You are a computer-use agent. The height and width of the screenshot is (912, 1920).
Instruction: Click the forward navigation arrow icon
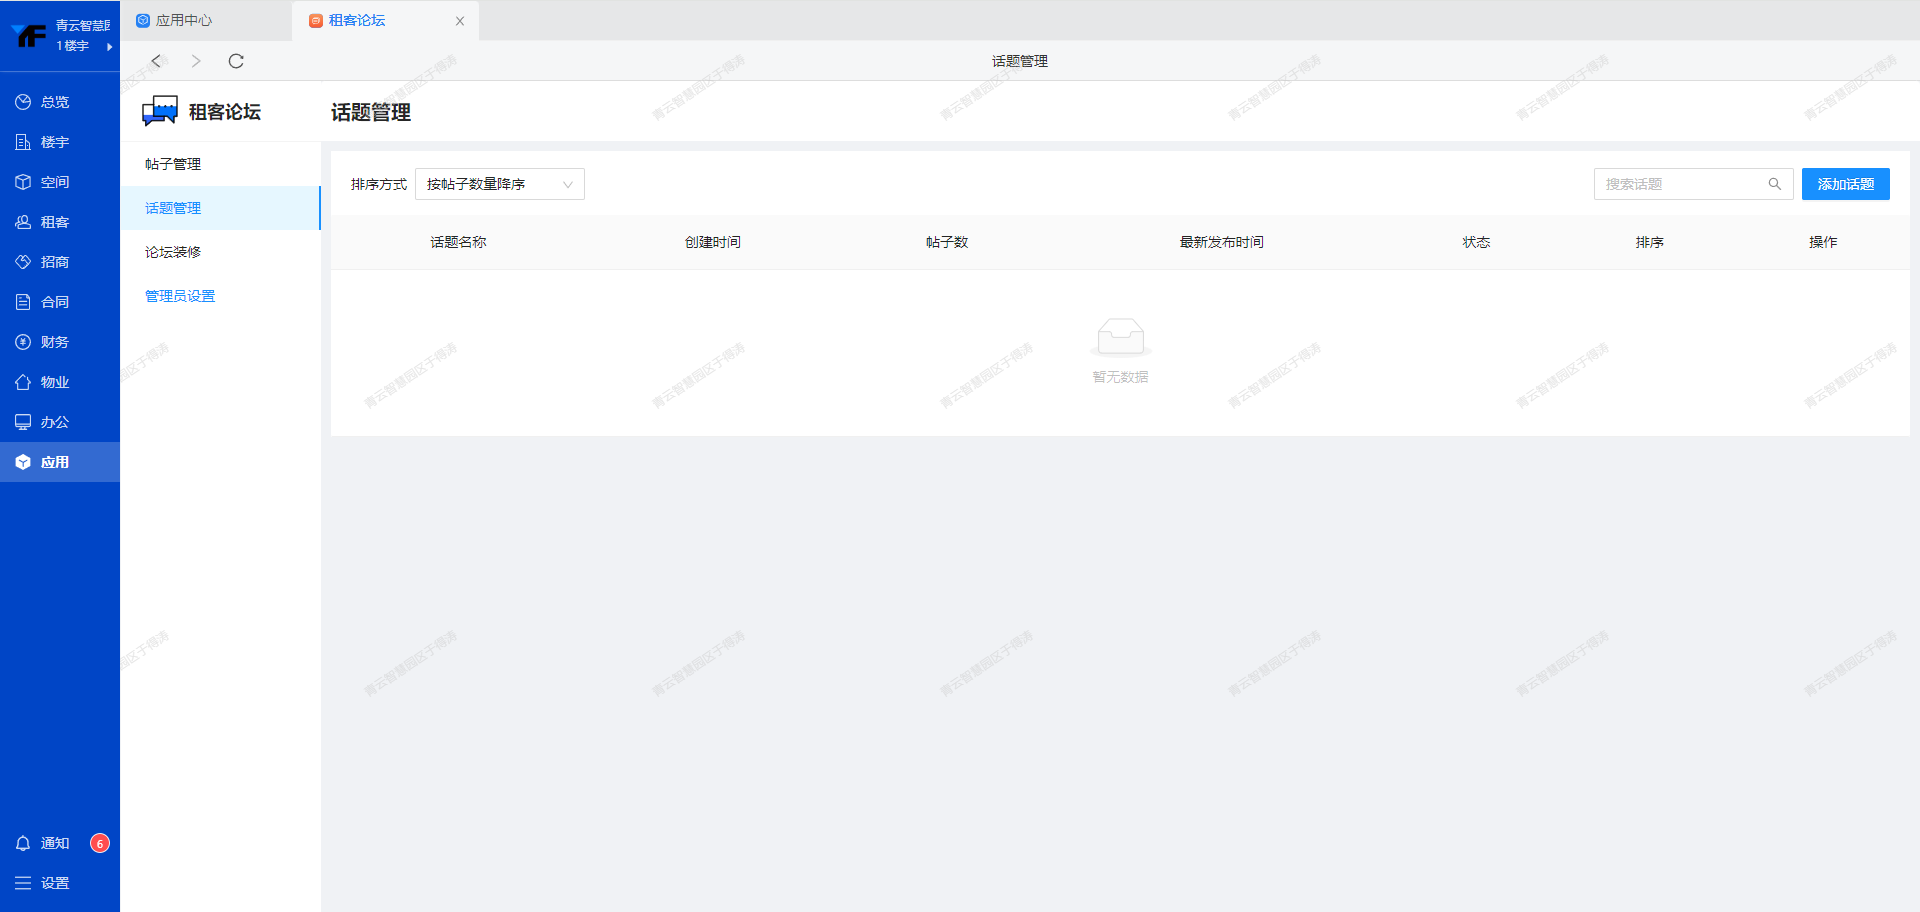196,61
